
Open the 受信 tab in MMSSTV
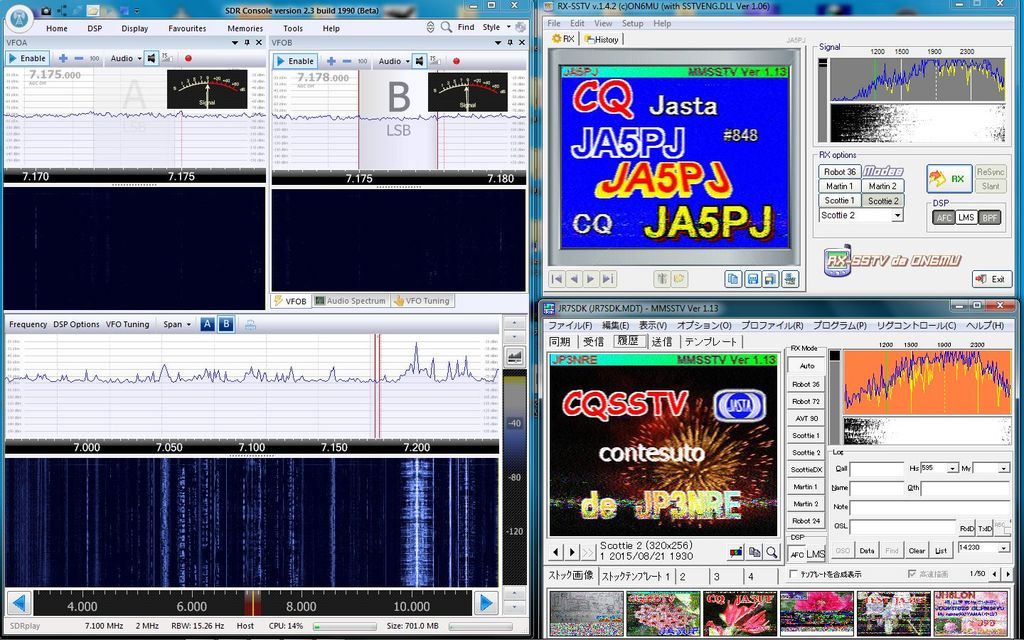[593, 342]
